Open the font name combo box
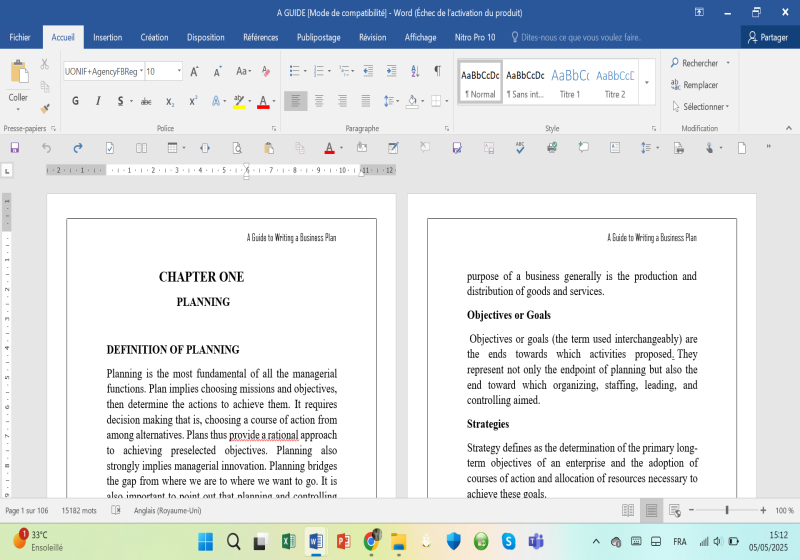 [104, 71]
